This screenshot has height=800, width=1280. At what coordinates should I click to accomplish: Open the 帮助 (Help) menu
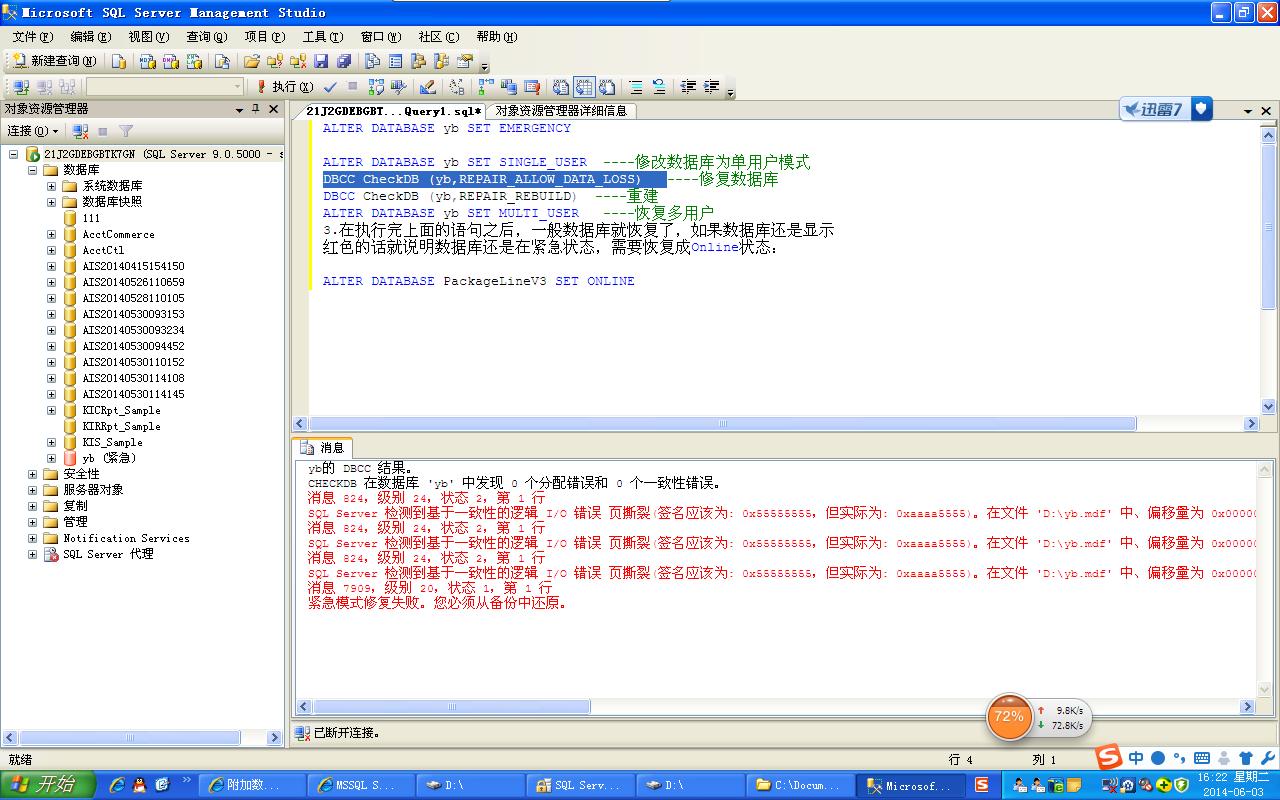coord(496,37)
